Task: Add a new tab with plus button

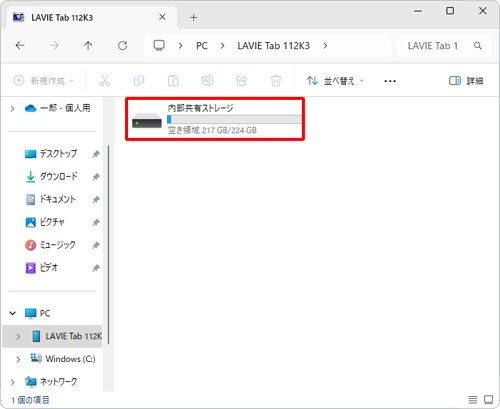Action: (x=194, y=17)
